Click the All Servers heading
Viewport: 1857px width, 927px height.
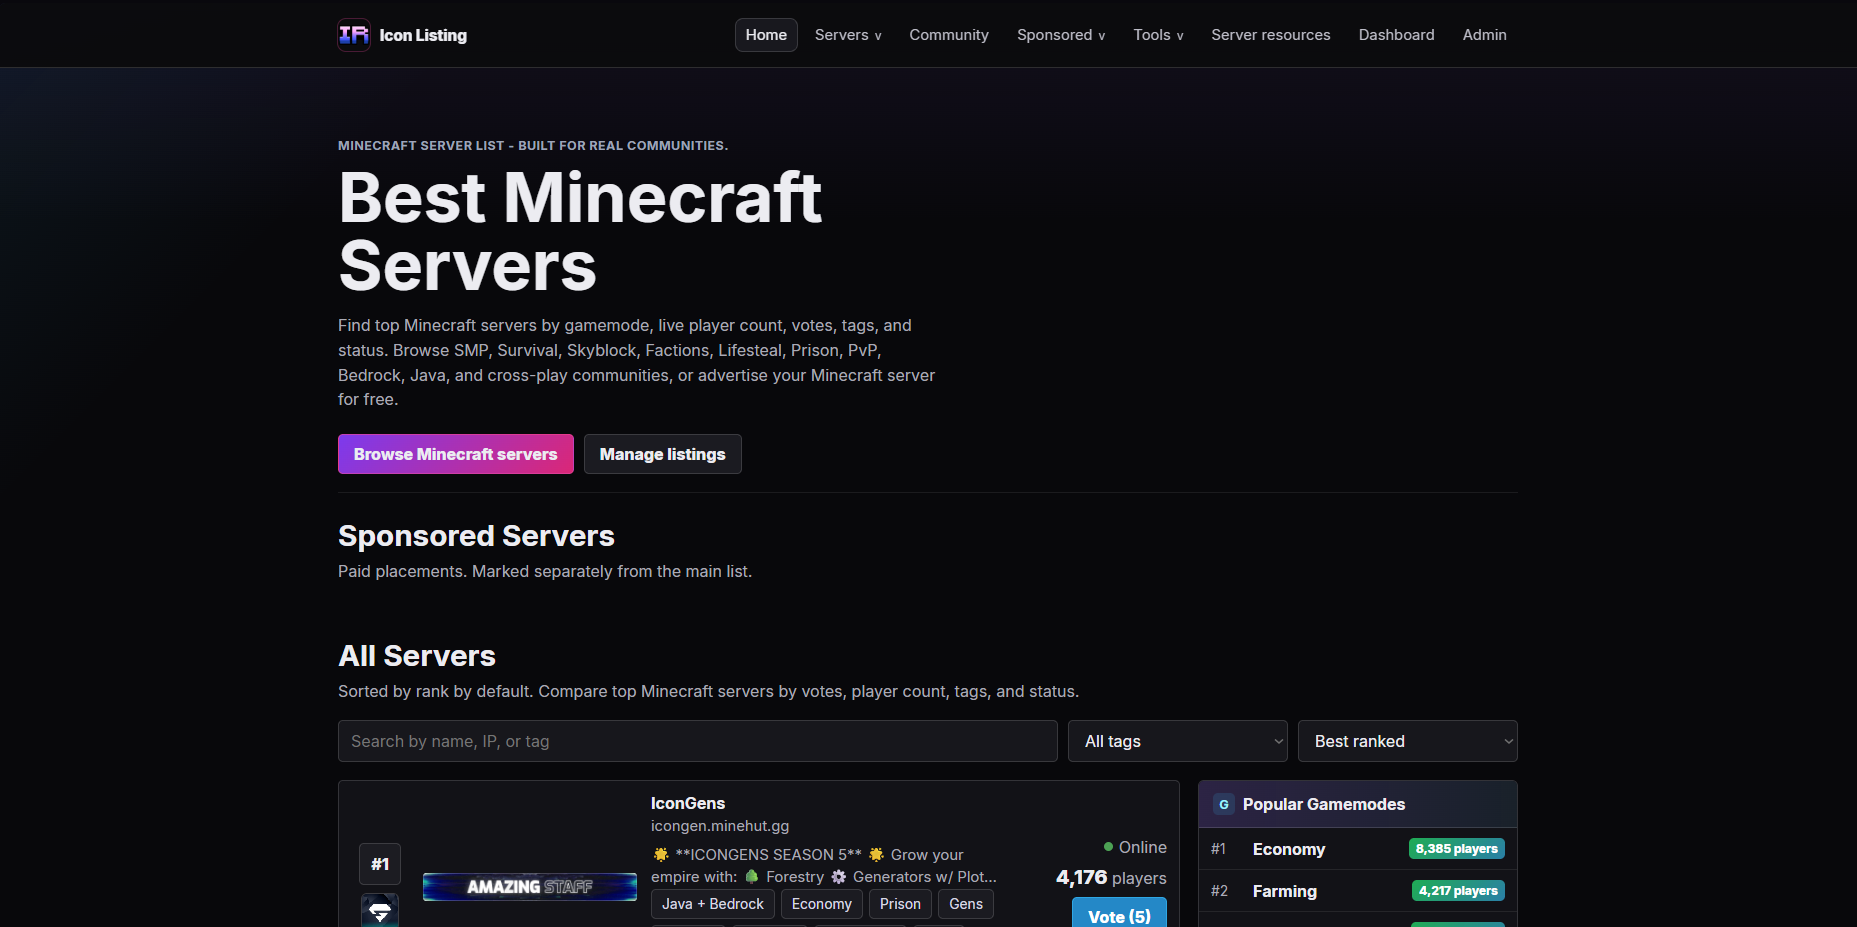click(417, 656)
